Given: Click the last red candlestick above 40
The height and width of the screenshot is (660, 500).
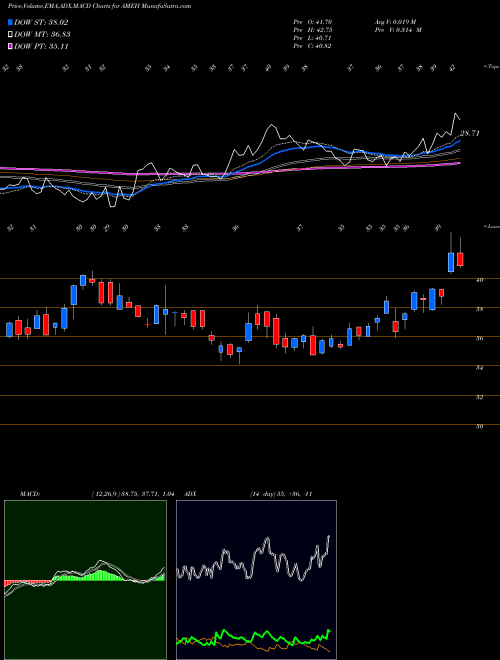Looking at the screenshot, I should coord(460,259).
